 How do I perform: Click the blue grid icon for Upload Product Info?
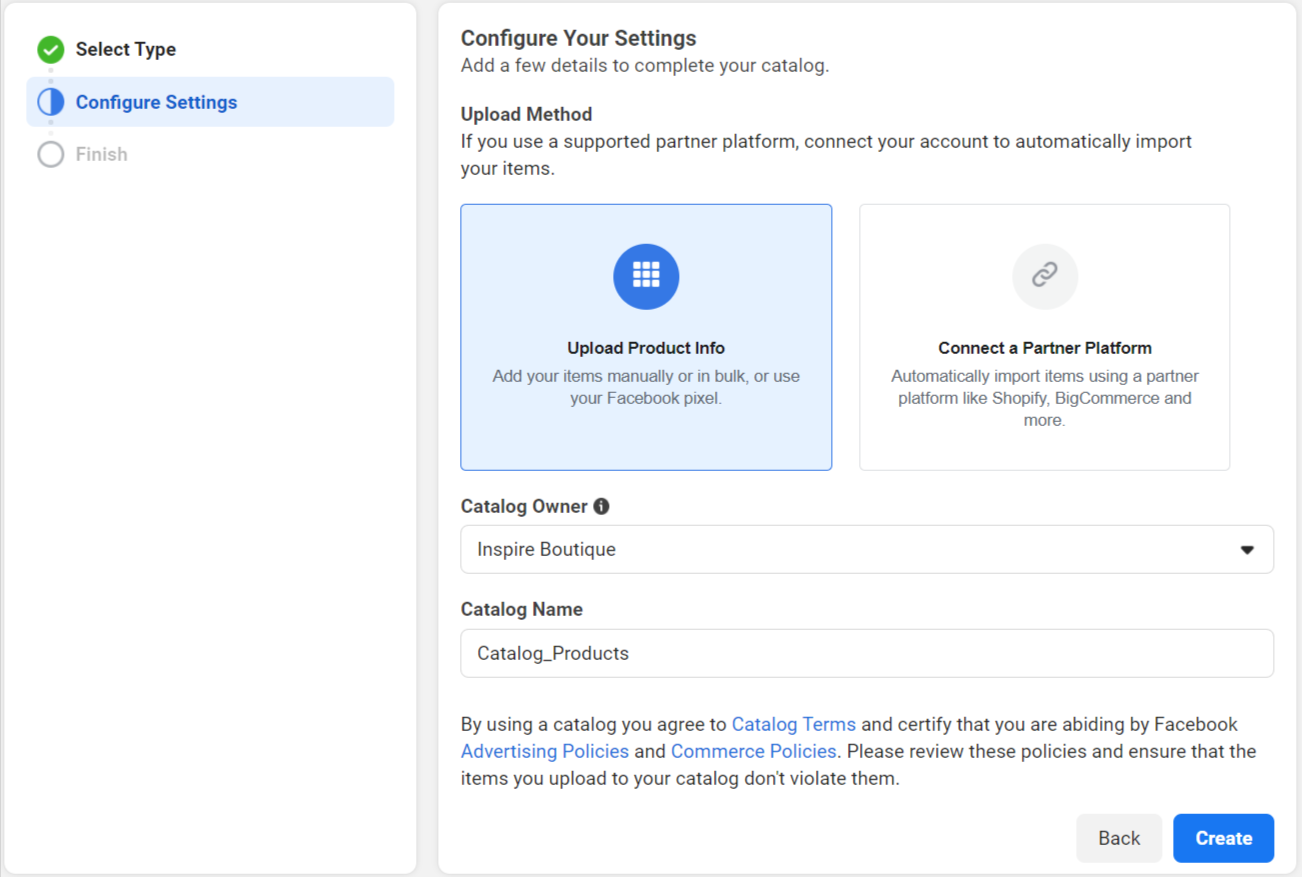click(x=646, y=276)
